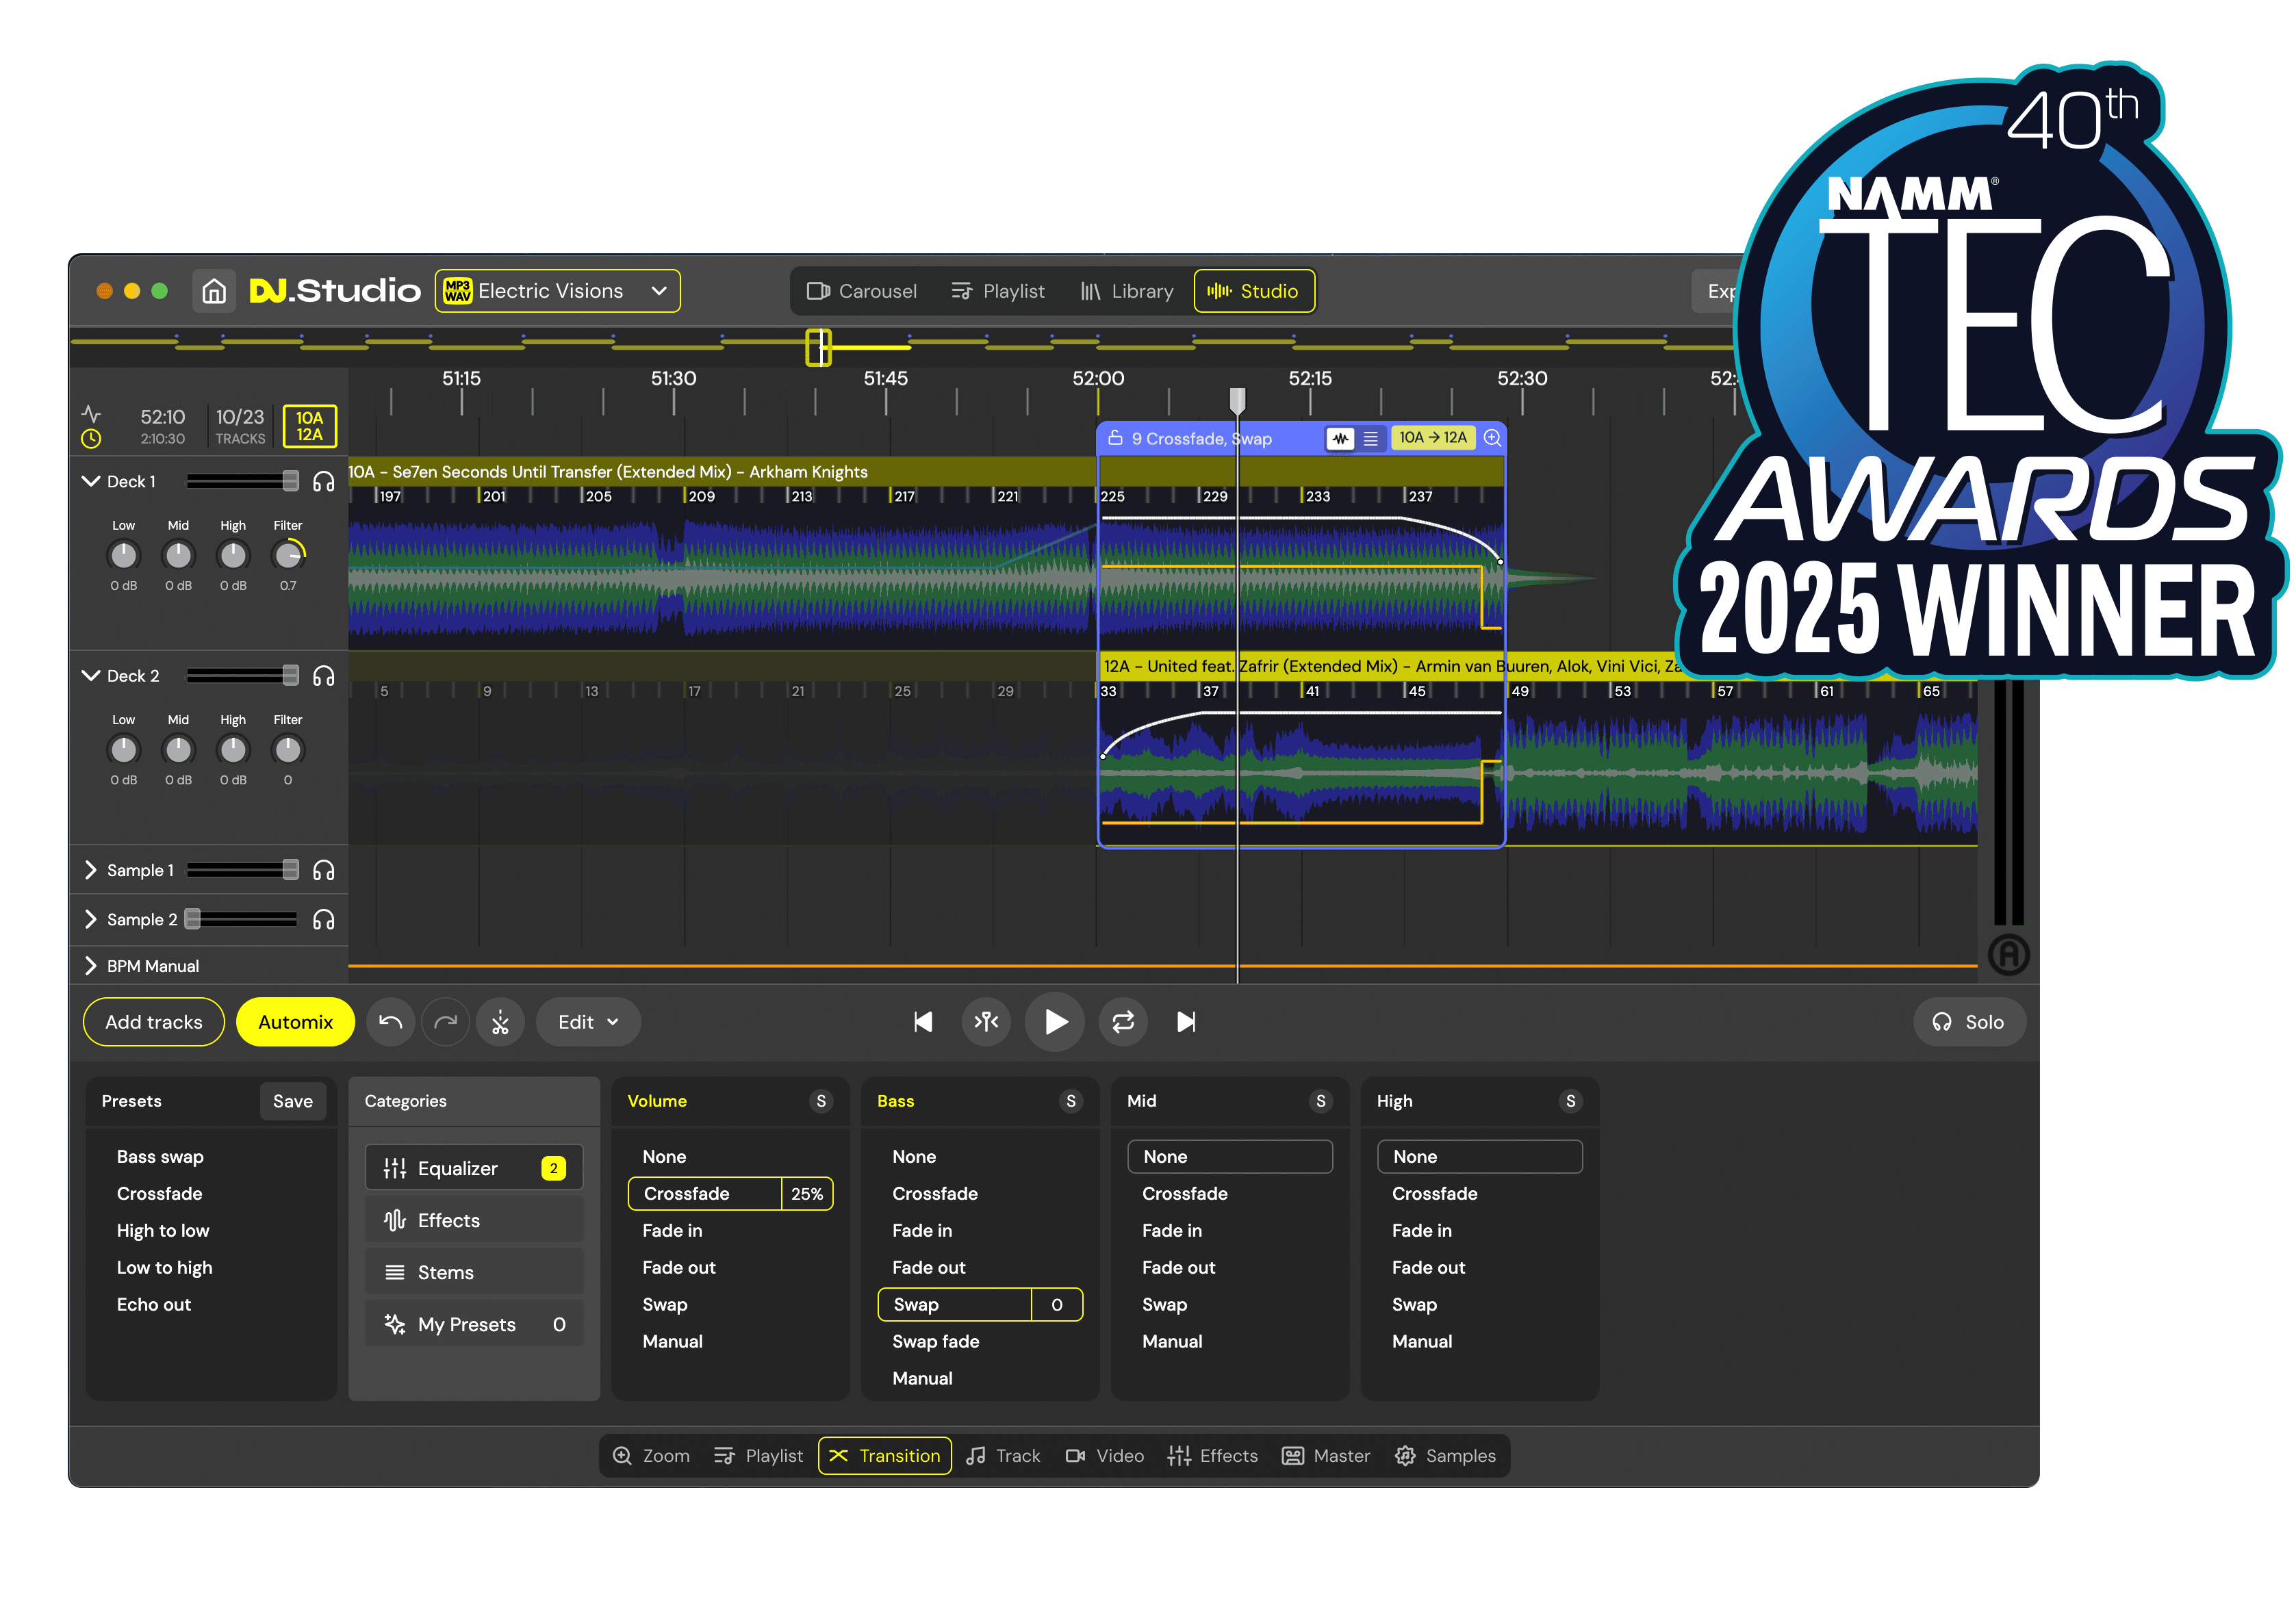Solo the Volume column with S
Viewport: 2296px width, 1607px height.
(822, 1102)
